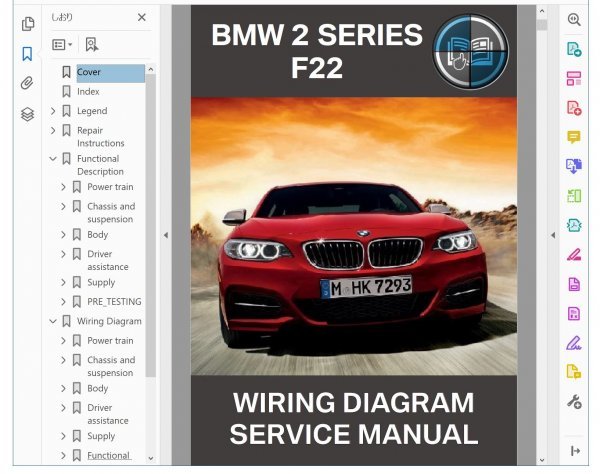Image resolution: width=600 pixels, height=474 pixels.
Task: Collapse the right tools pane icon
Action: coord(575,451)
